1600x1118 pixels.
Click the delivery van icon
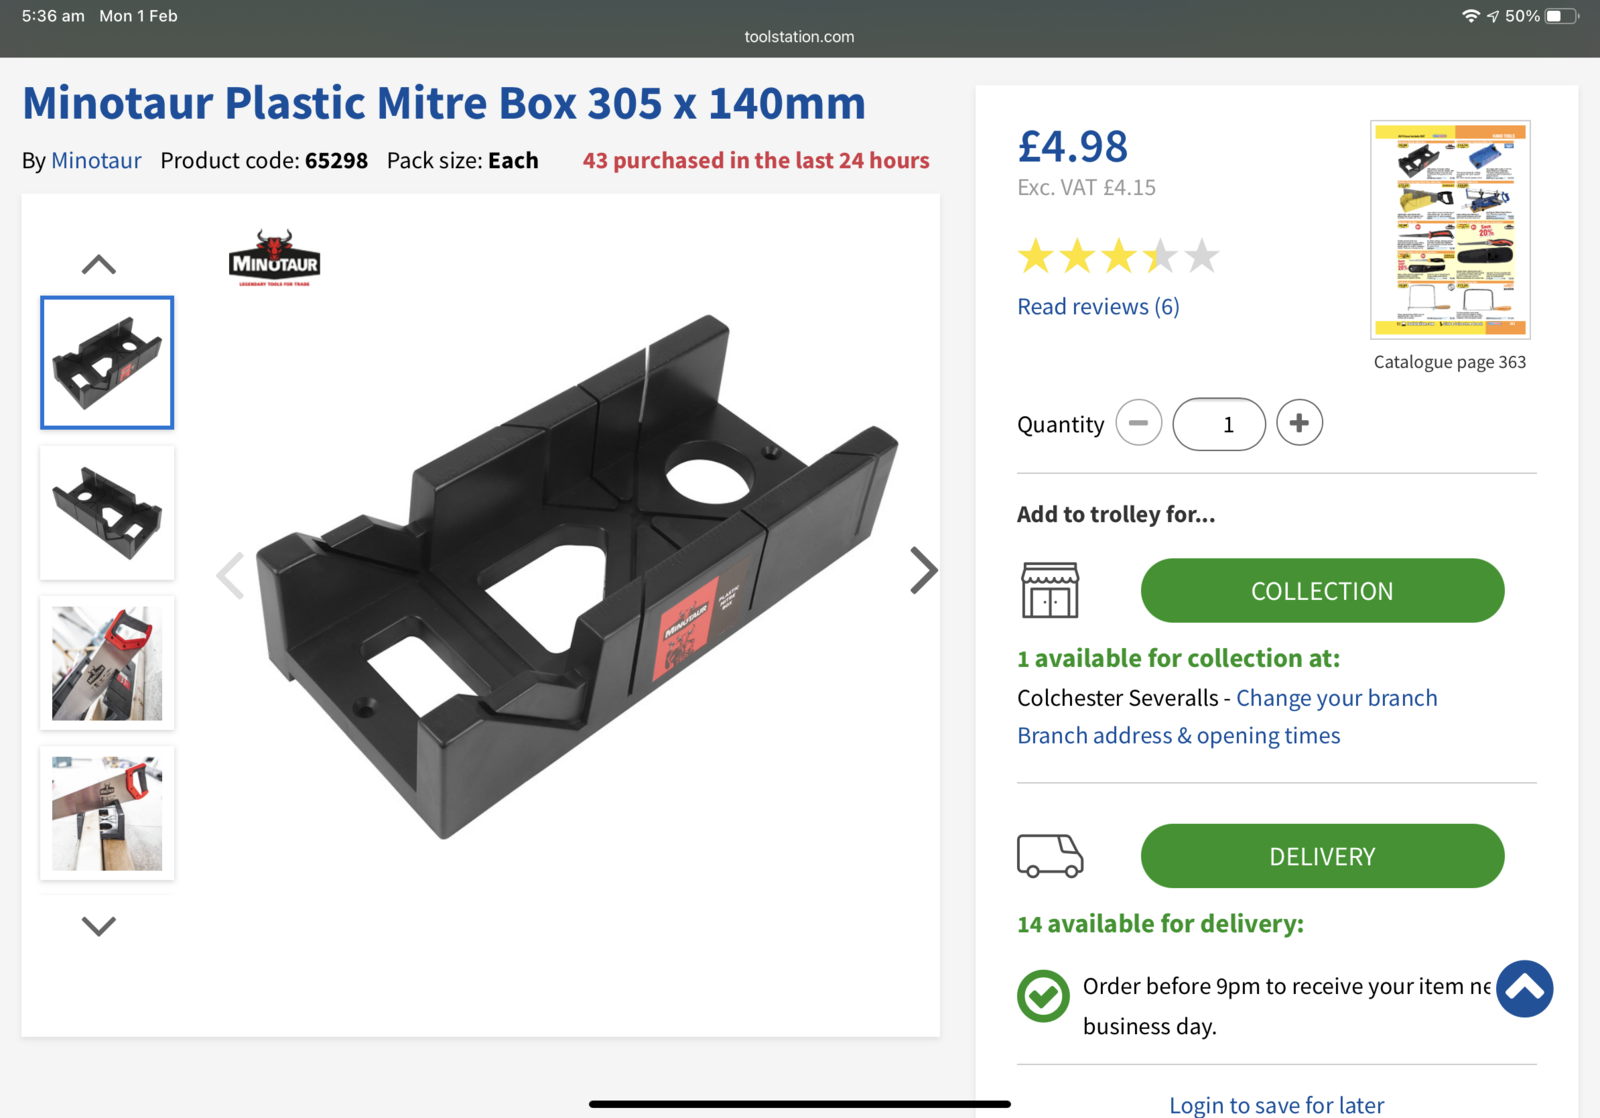(x=1049, y=856)
